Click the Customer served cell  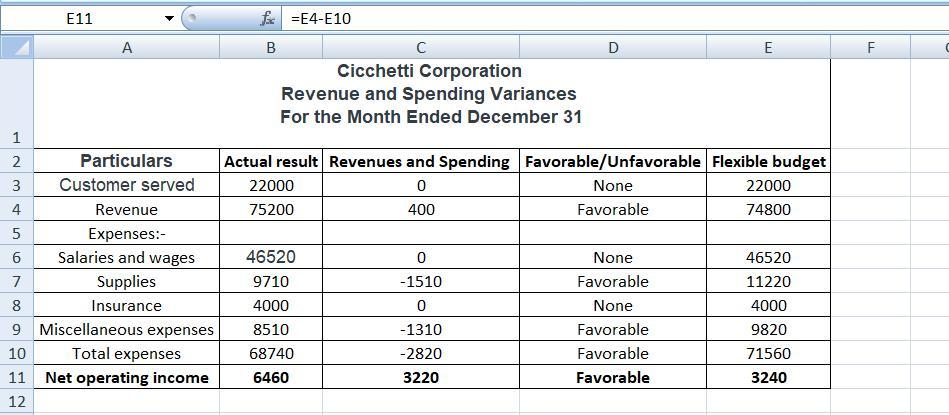[126, 185]
